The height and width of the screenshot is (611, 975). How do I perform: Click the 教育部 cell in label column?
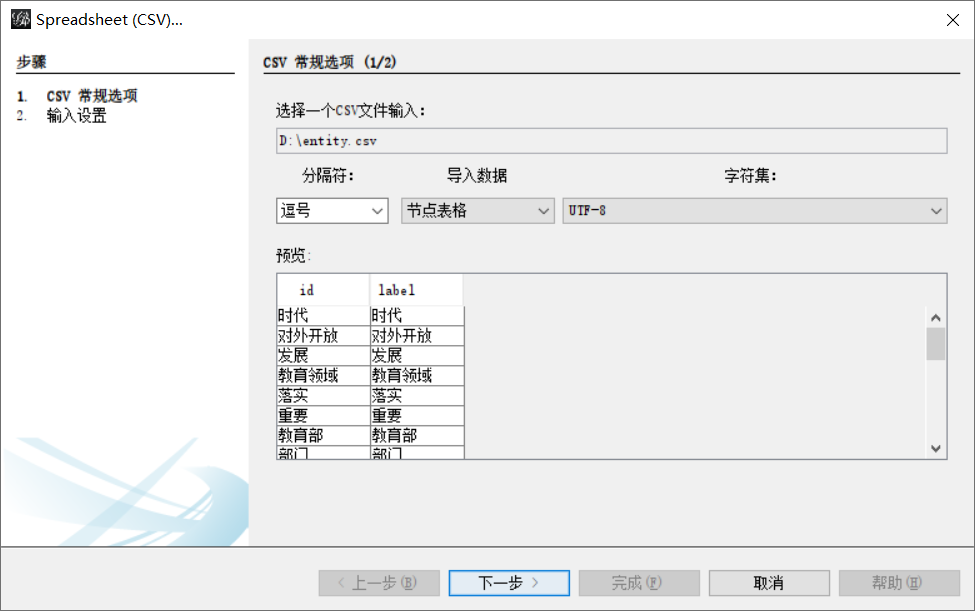[x=417, y=435]
